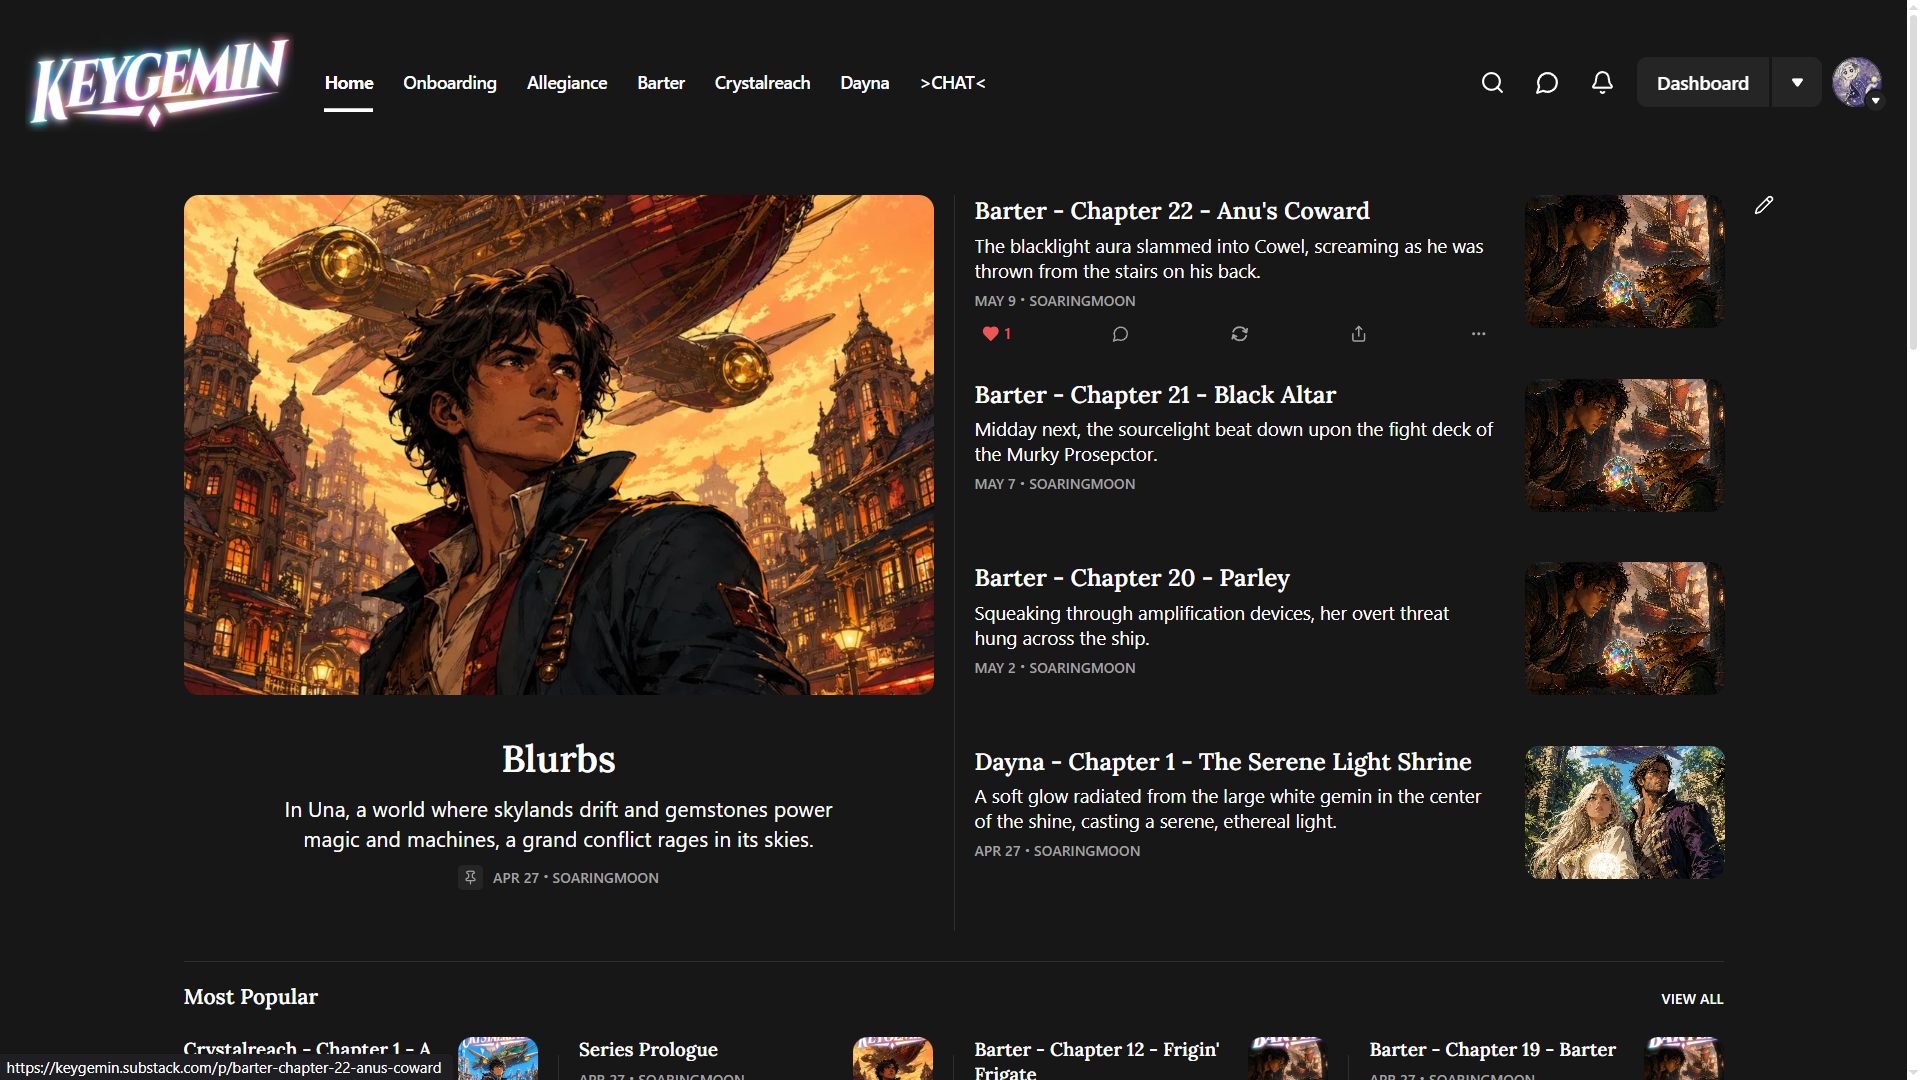
Task: Click the Dayna Chapter 1 thumbnail
Action: click(1625, 812)
